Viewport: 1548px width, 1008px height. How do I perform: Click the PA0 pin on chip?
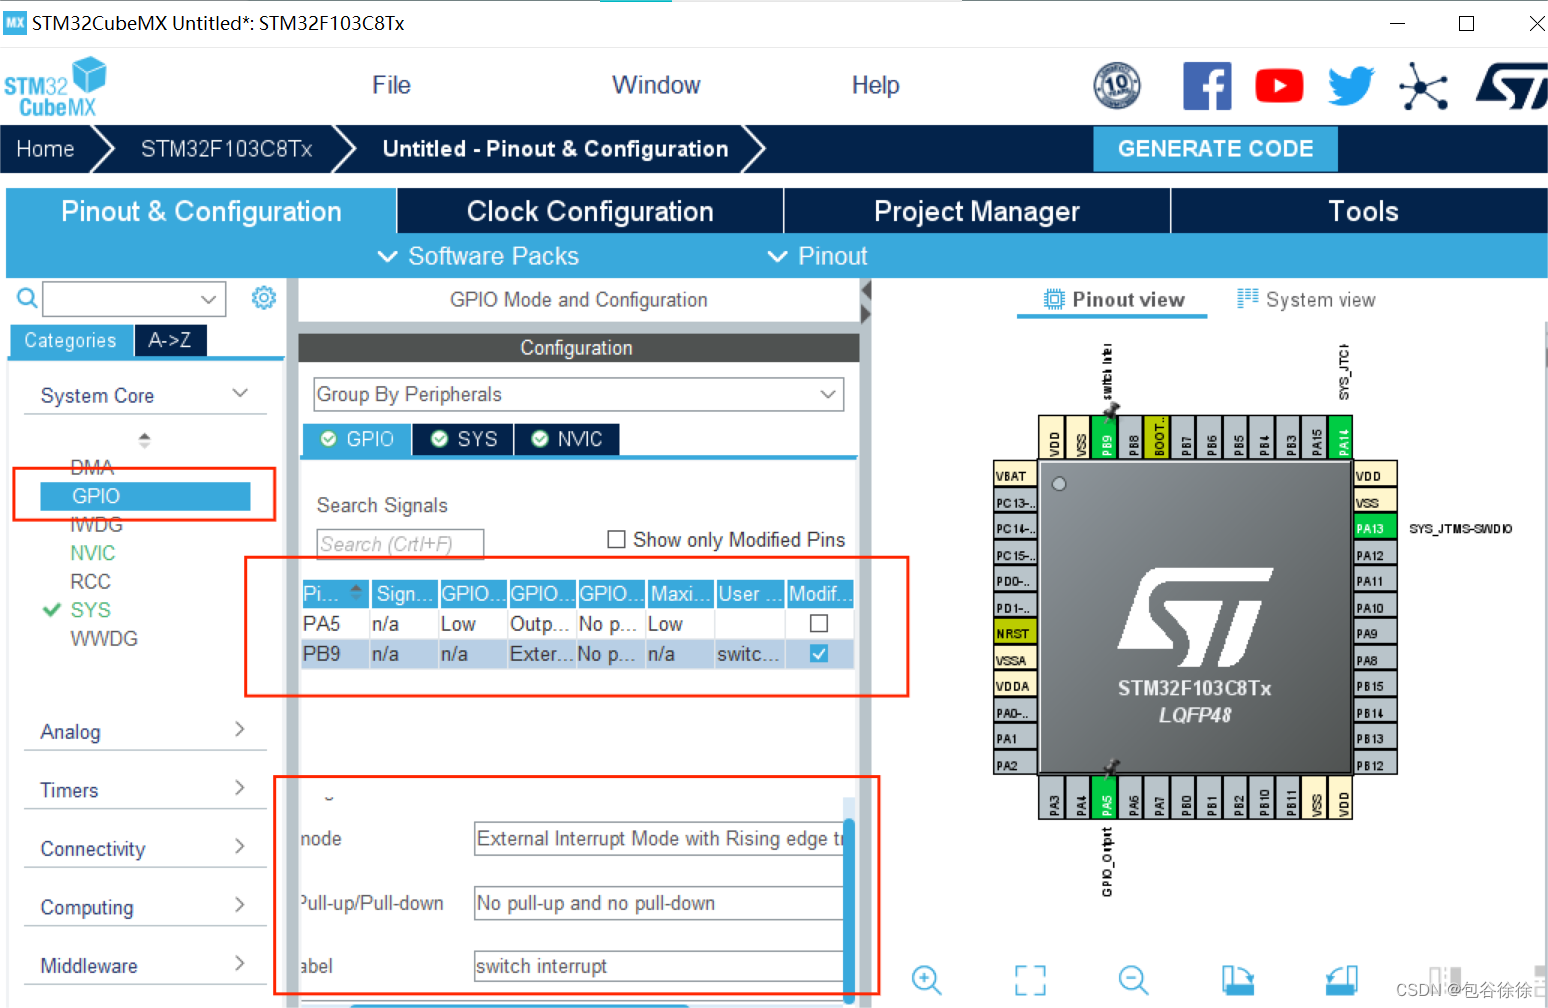click(x=1015, y=712)
